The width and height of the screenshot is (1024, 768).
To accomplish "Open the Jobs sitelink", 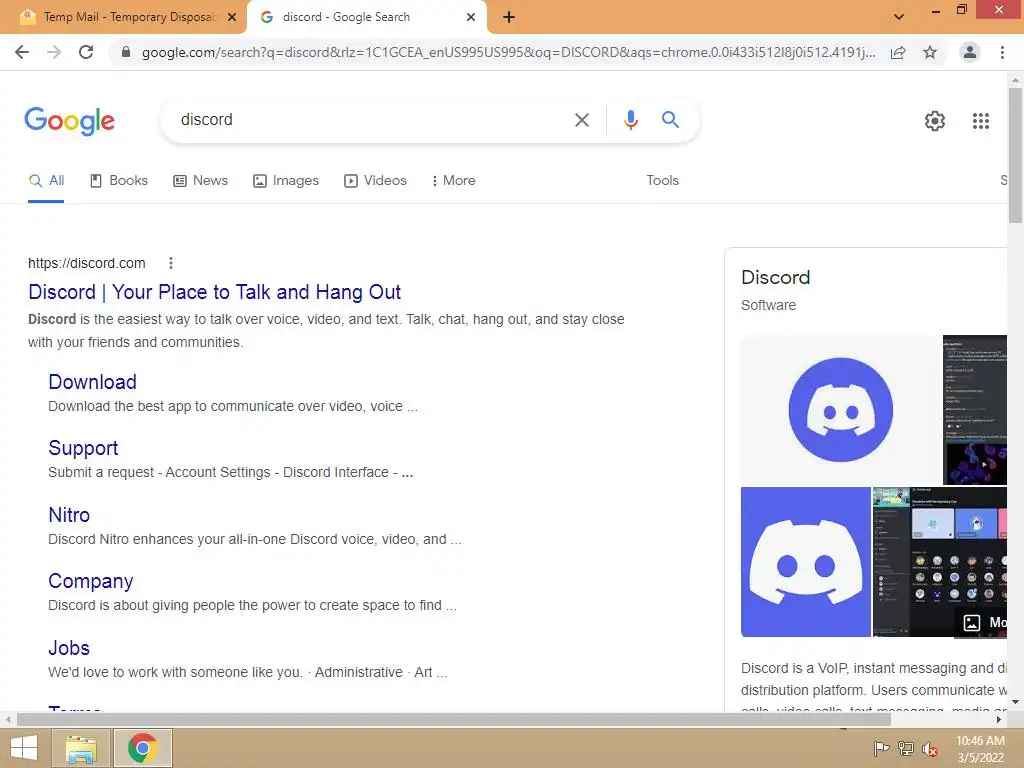I will click(x=69, y=648).
